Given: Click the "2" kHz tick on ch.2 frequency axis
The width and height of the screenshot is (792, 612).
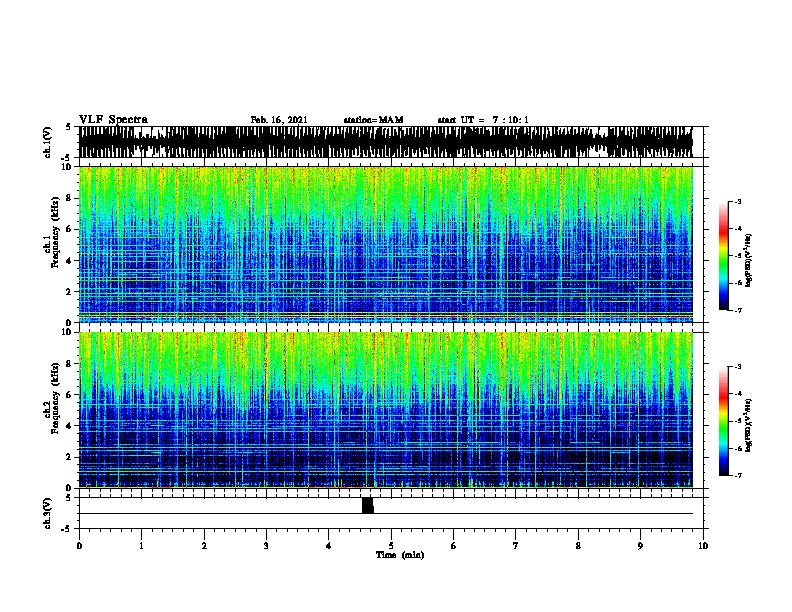Looking at the screenshot, I should pyautogui.click(x=70, y=457).
